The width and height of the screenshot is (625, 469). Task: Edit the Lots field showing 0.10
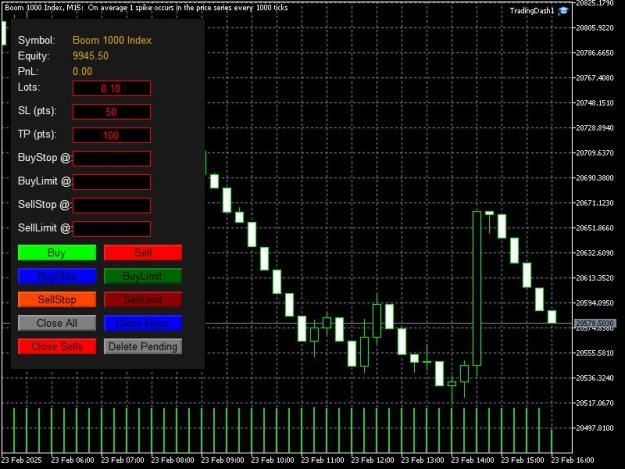coord(112,88)
